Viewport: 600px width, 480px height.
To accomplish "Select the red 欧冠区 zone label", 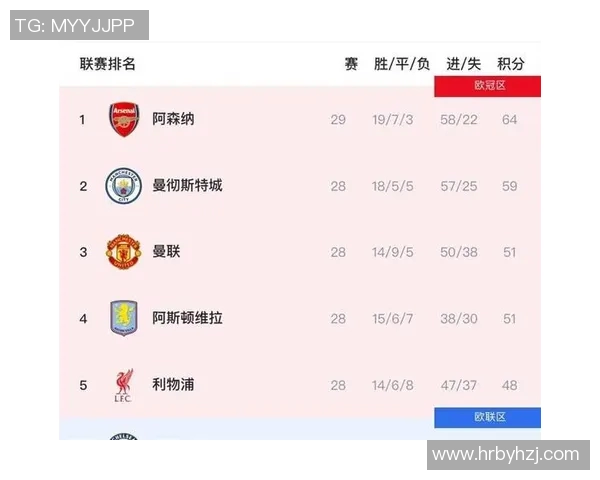I will (487, 86).
